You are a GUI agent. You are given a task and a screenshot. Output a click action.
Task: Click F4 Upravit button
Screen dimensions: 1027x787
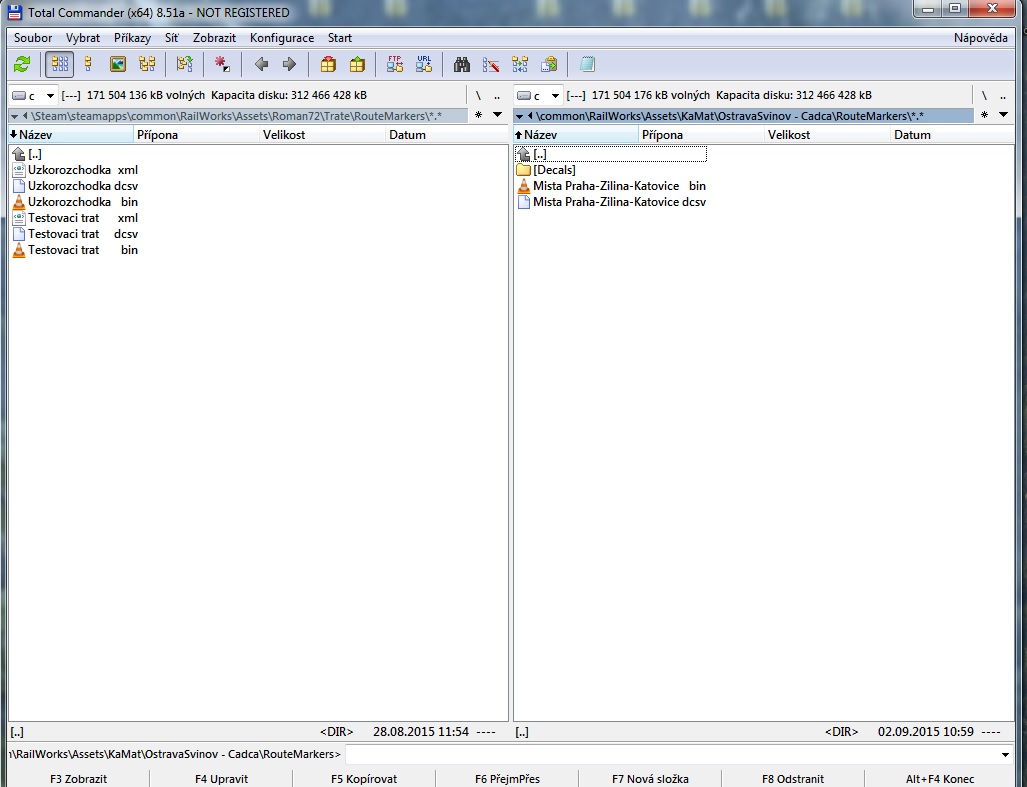click(221, 779)
